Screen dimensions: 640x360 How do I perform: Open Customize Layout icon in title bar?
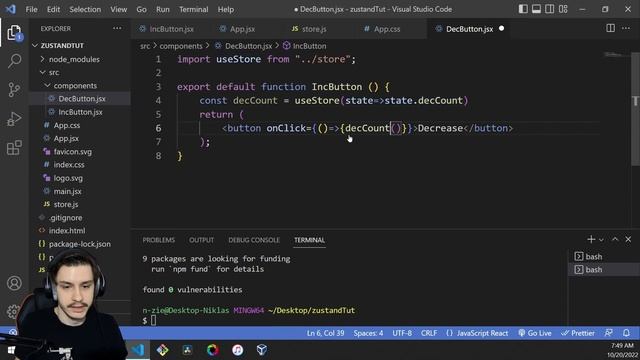(563, 9)
